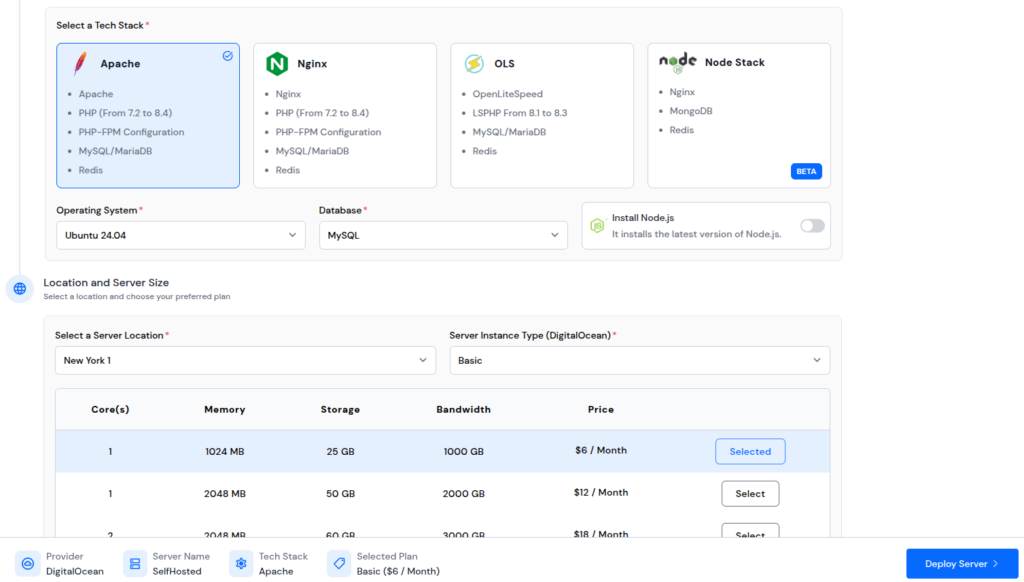
Task: Click the checkmark badge on the Apache card
Action: pyautogui.click(x=227, y=56)
